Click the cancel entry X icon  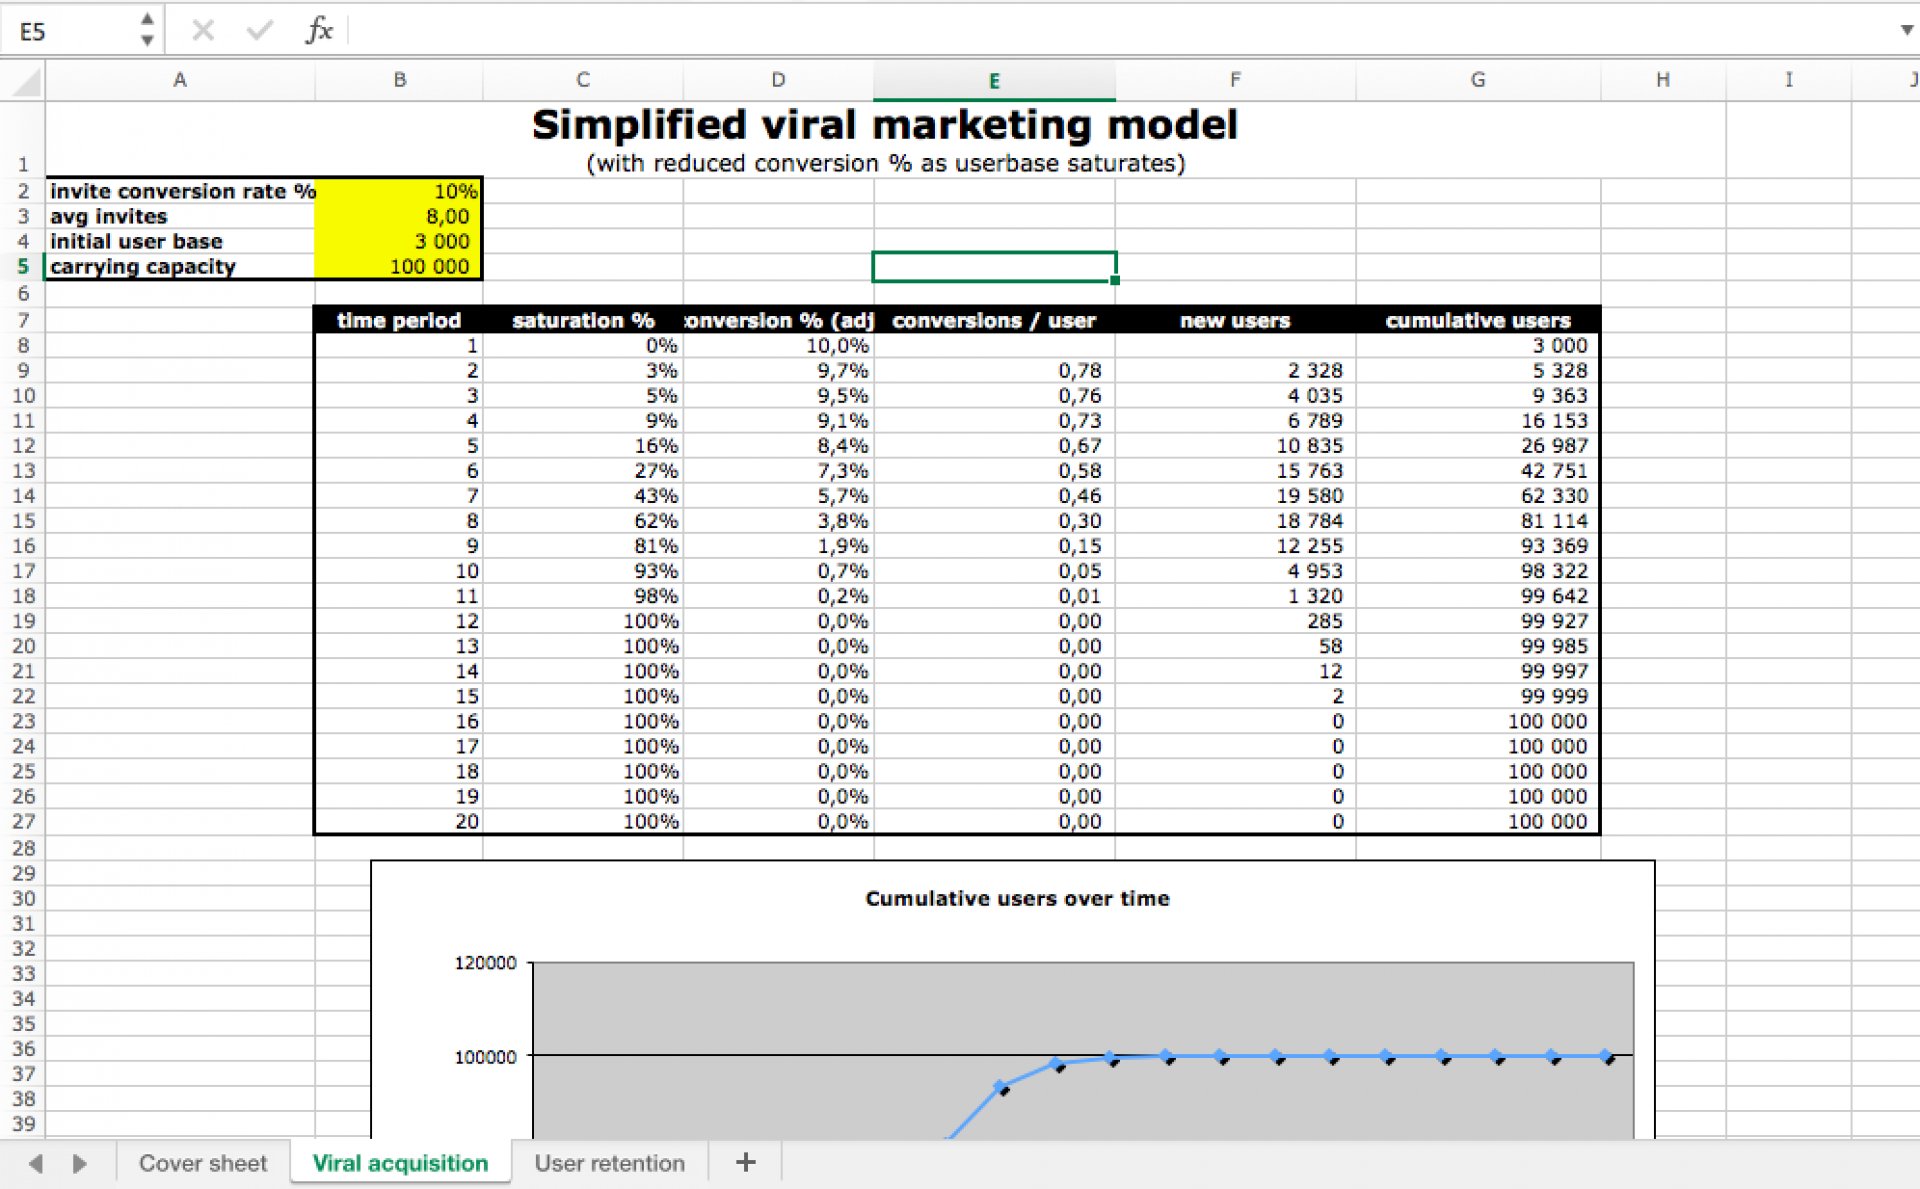(203, 30)
